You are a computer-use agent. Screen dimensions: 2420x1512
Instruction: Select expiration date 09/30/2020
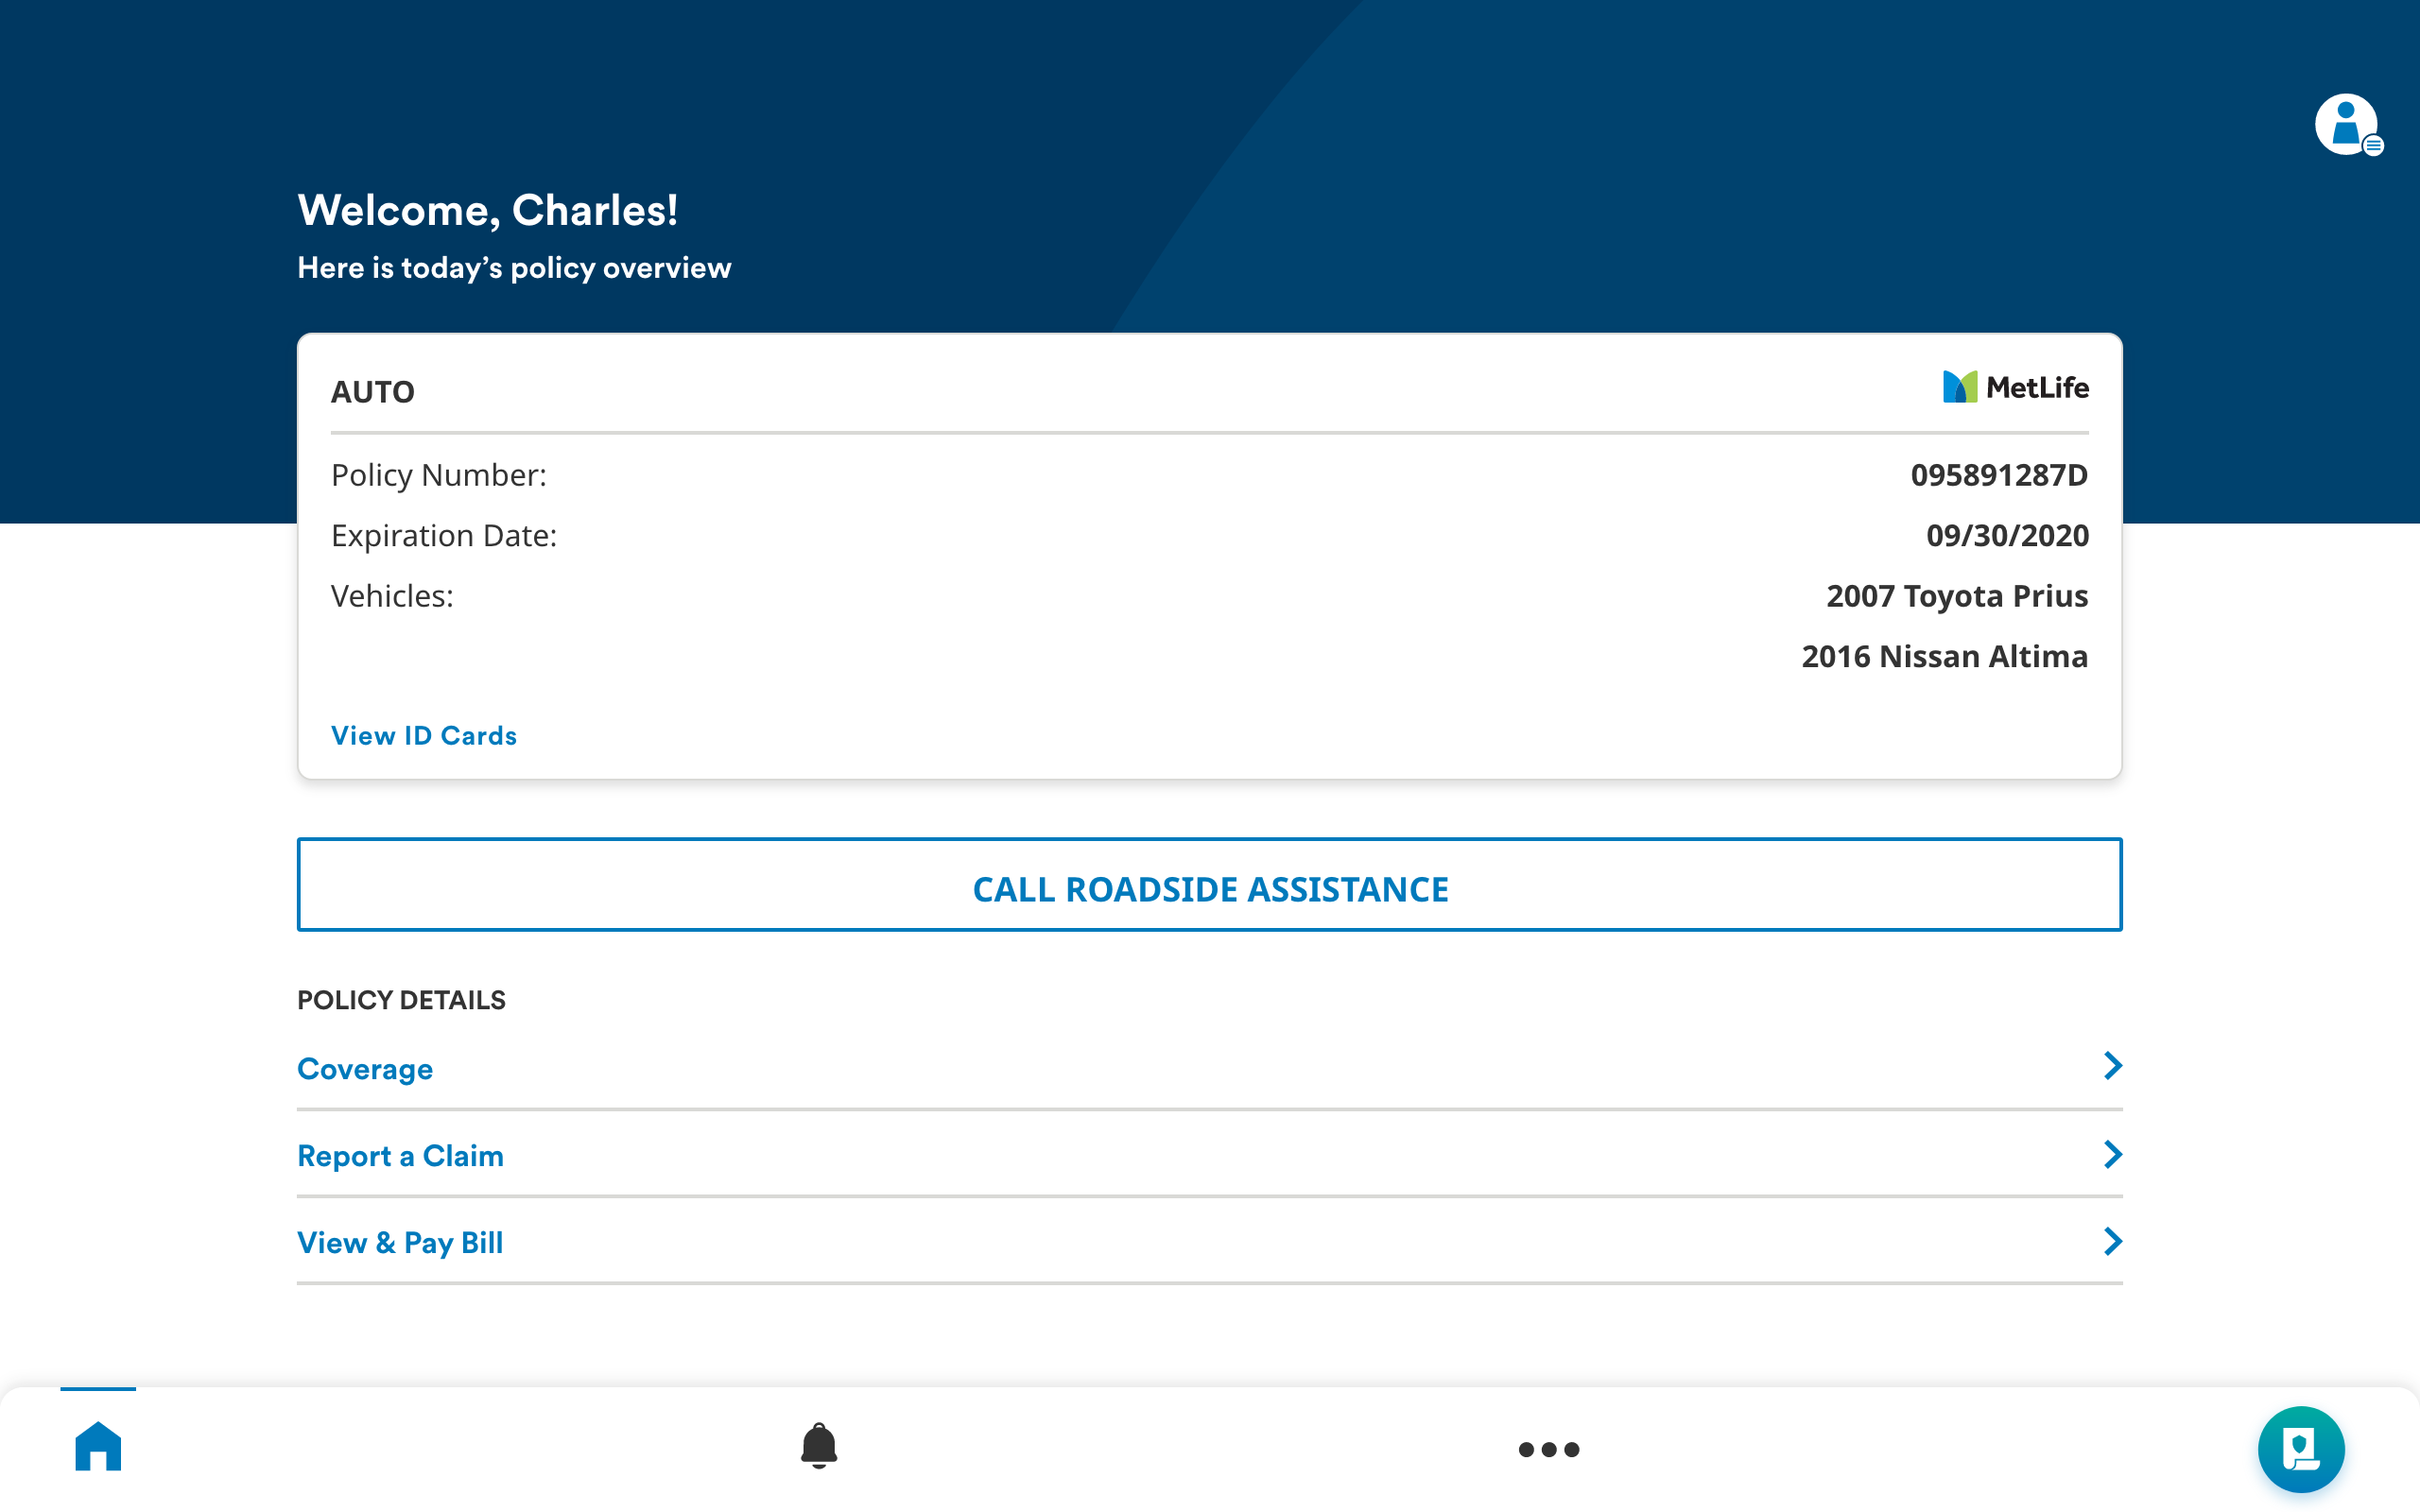tap(2007, 536)
